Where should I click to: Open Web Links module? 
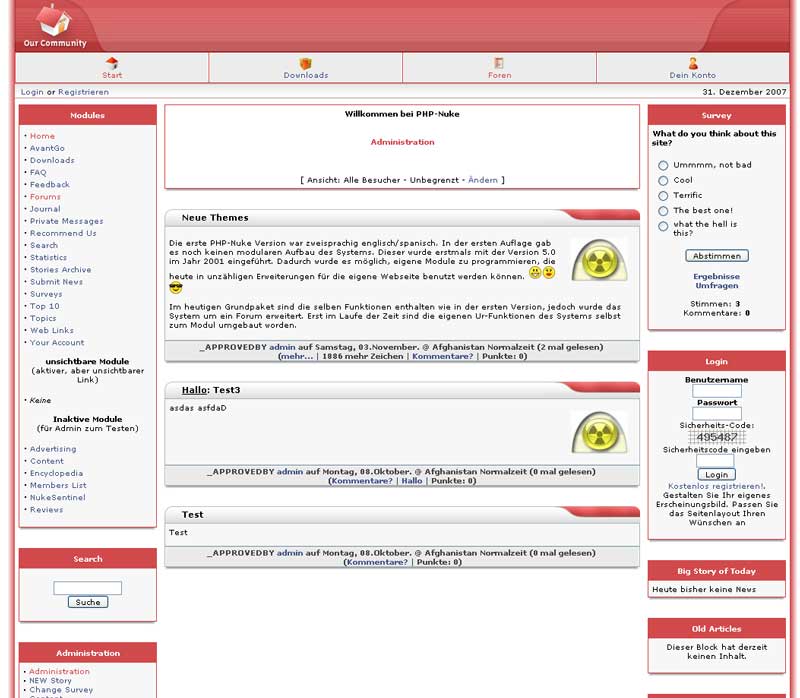52,331
